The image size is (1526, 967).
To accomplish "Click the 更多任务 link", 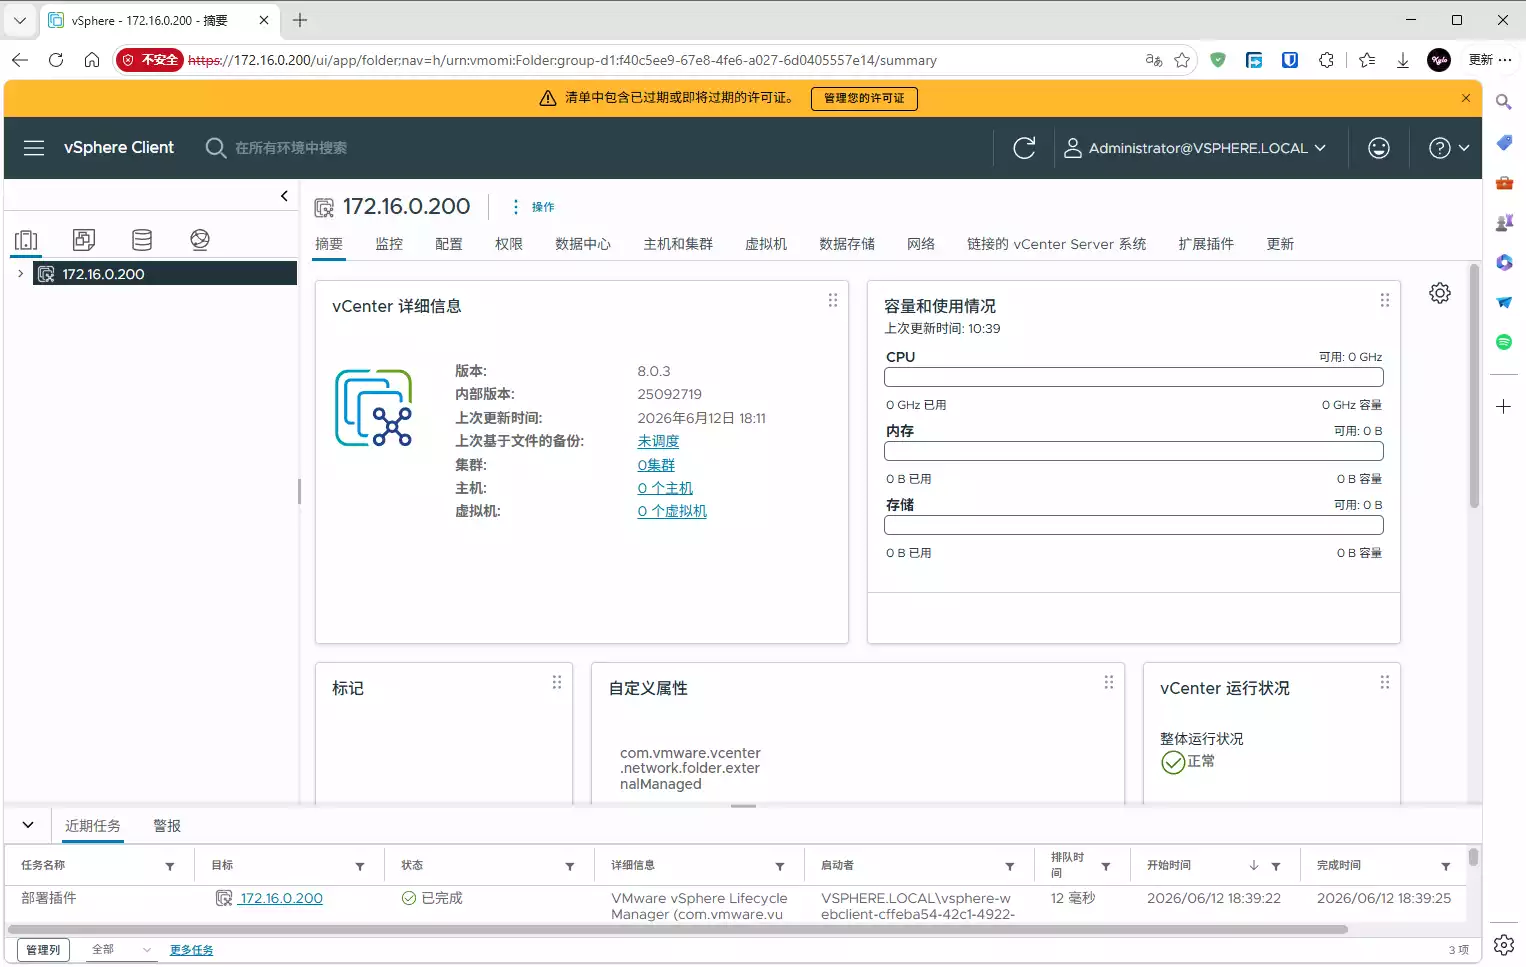I will click(192, 950).
